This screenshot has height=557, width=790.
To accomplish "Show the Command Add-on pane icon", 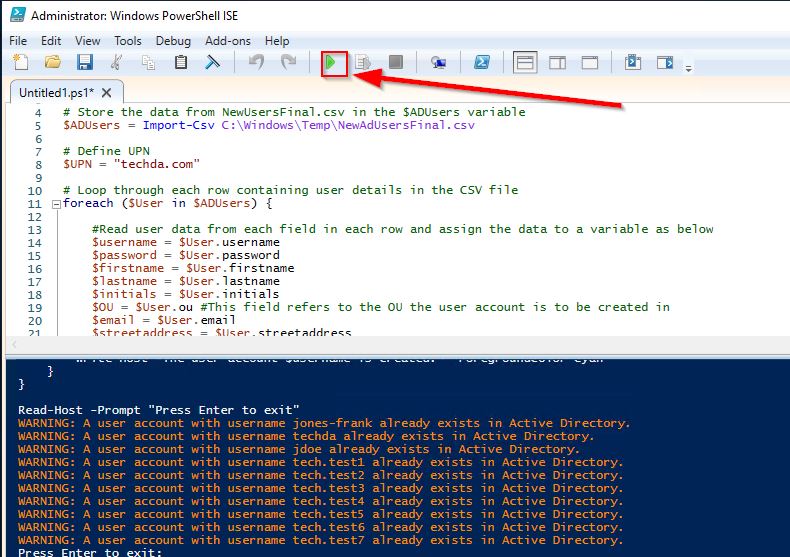I will 665,62.
